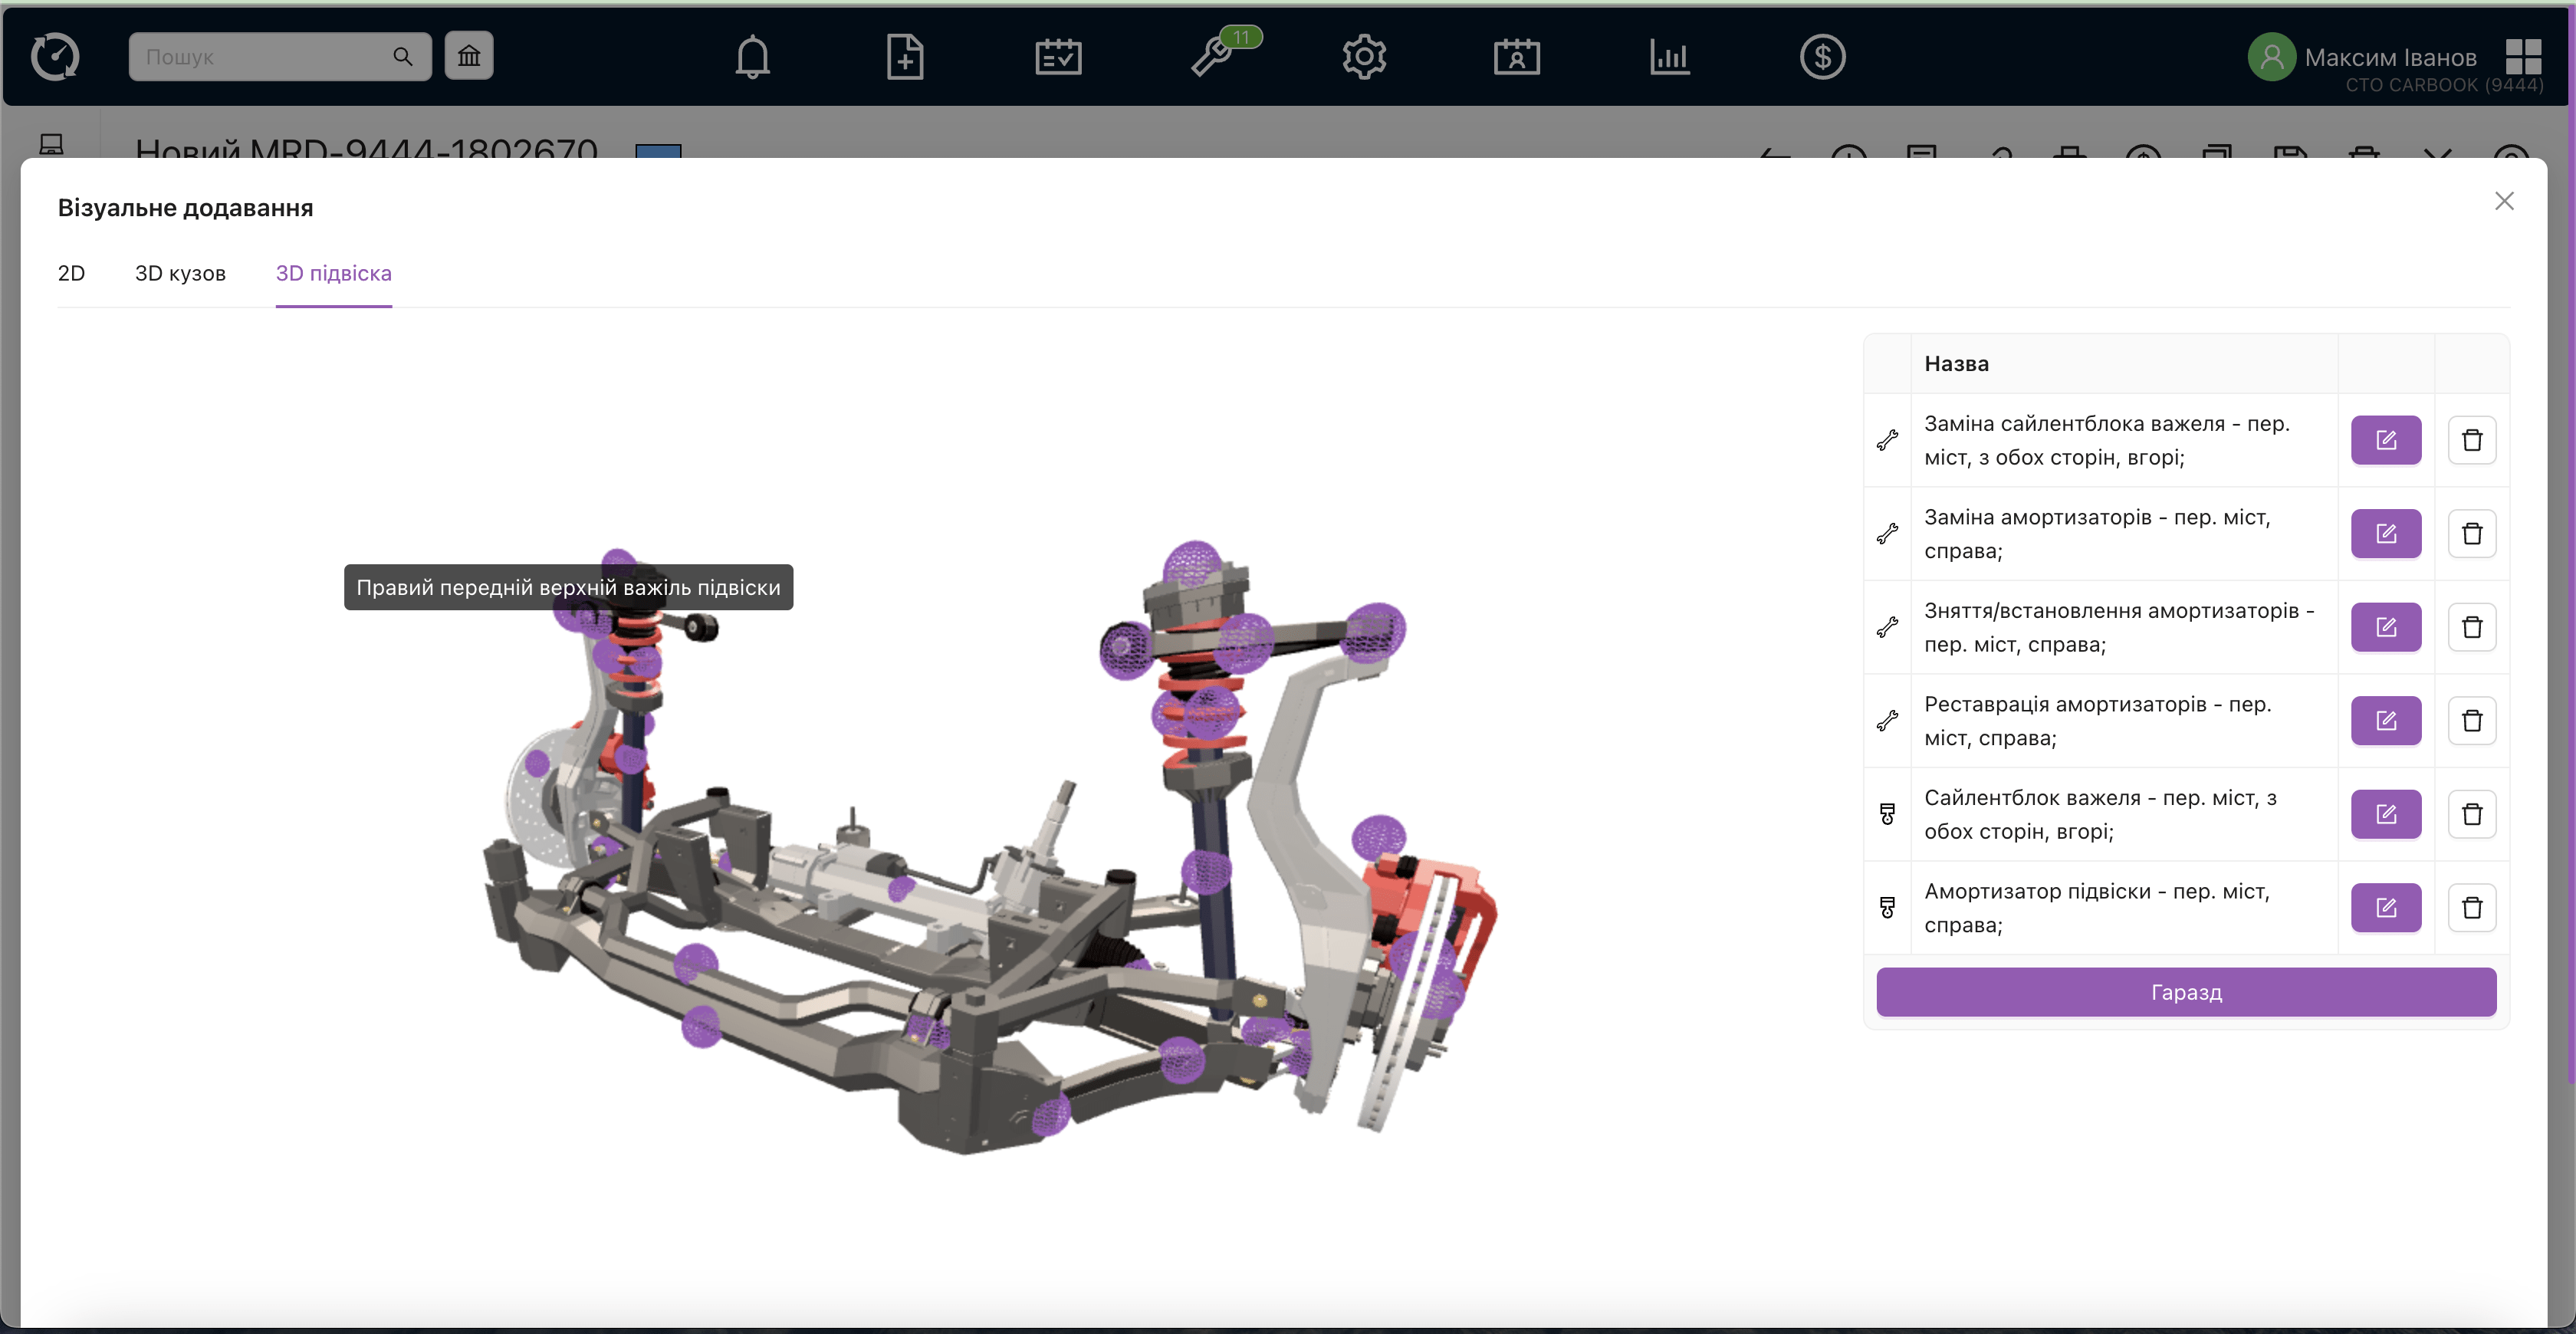Open the apps grid menu icon

2523,57
